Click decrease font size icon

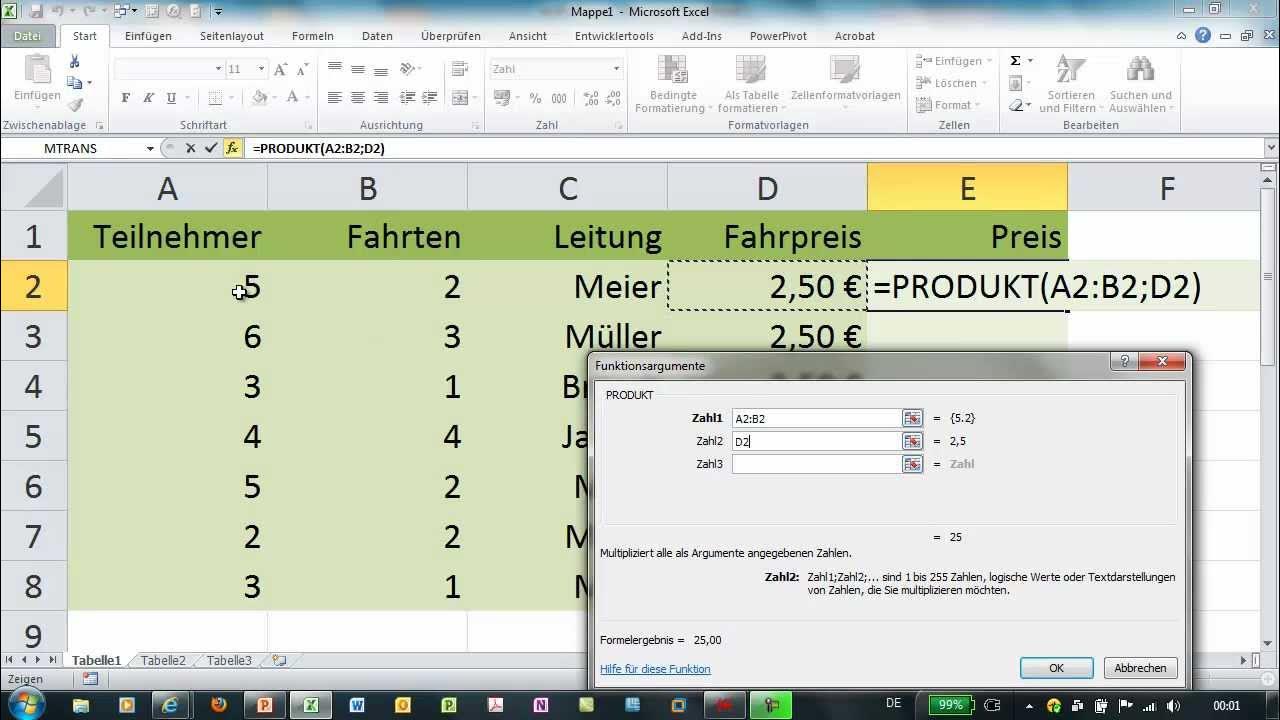pyautogui.click(x=301, y=69)
